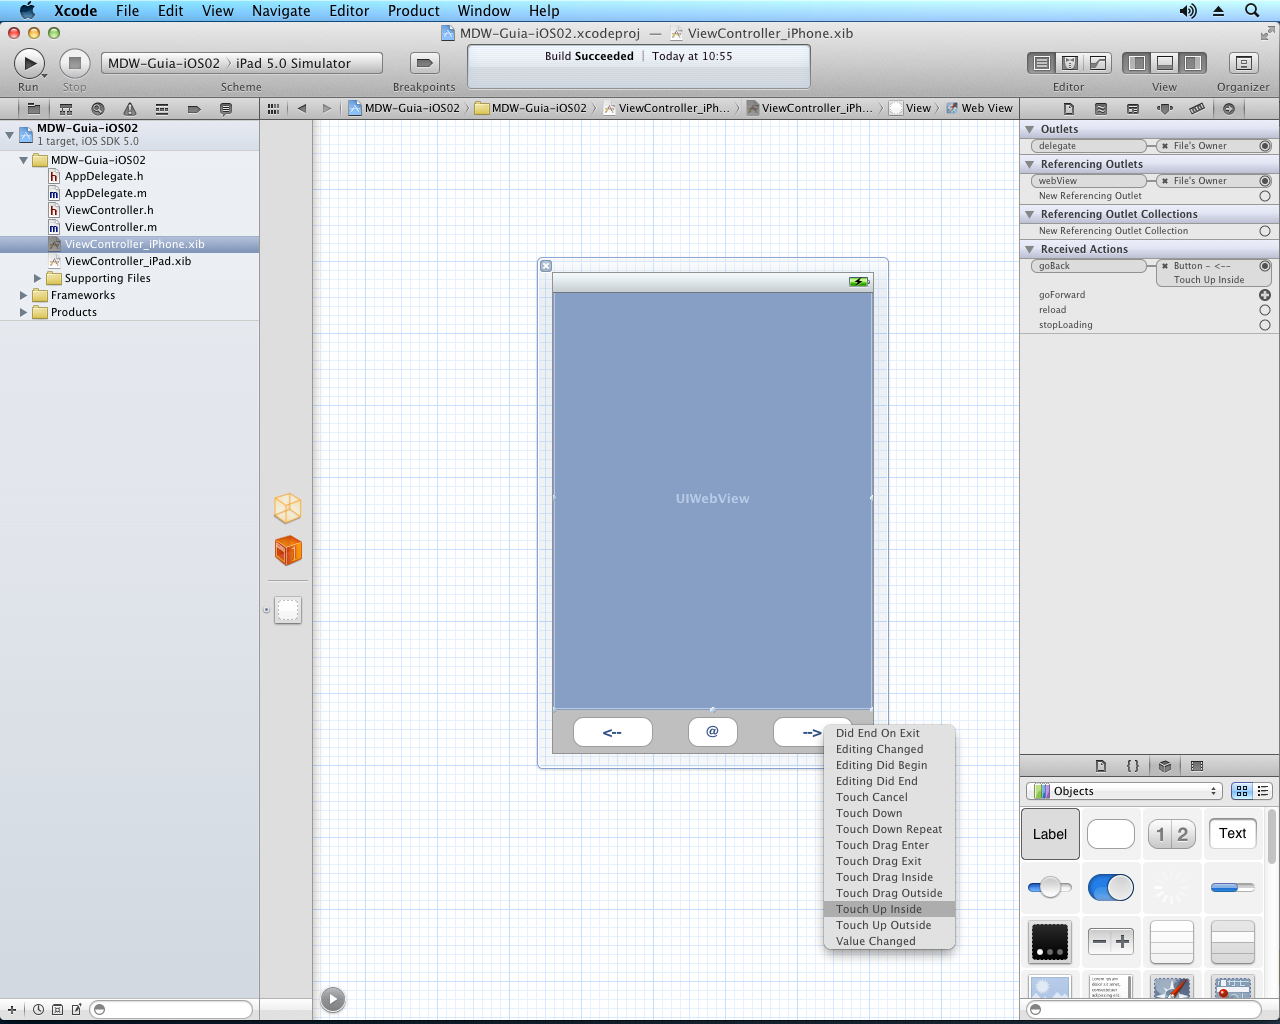Image resolution: width=1280 pixels, height=1024 pixels.
Task: Open the debug navigator icon
Action: coord(162,108)
